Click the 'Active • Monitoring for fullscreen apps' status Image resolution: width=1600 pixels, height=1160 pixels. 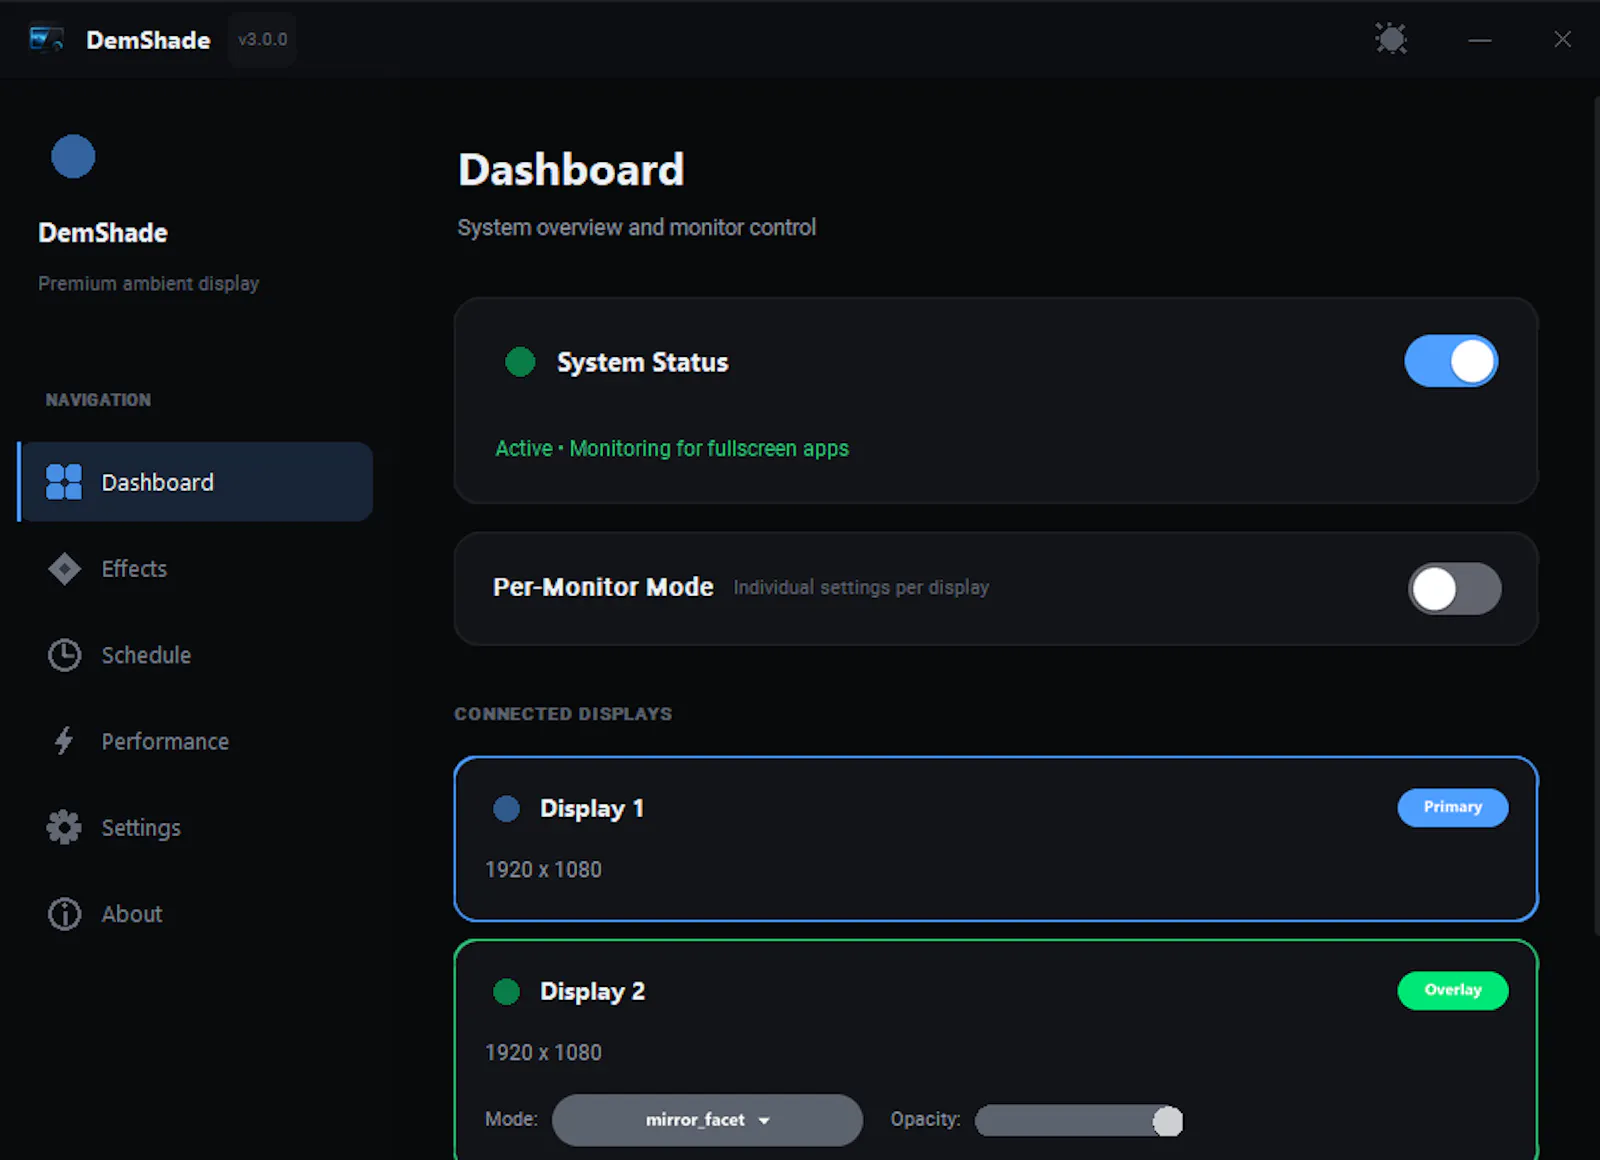pyautogui.click(x=672, y=448)
